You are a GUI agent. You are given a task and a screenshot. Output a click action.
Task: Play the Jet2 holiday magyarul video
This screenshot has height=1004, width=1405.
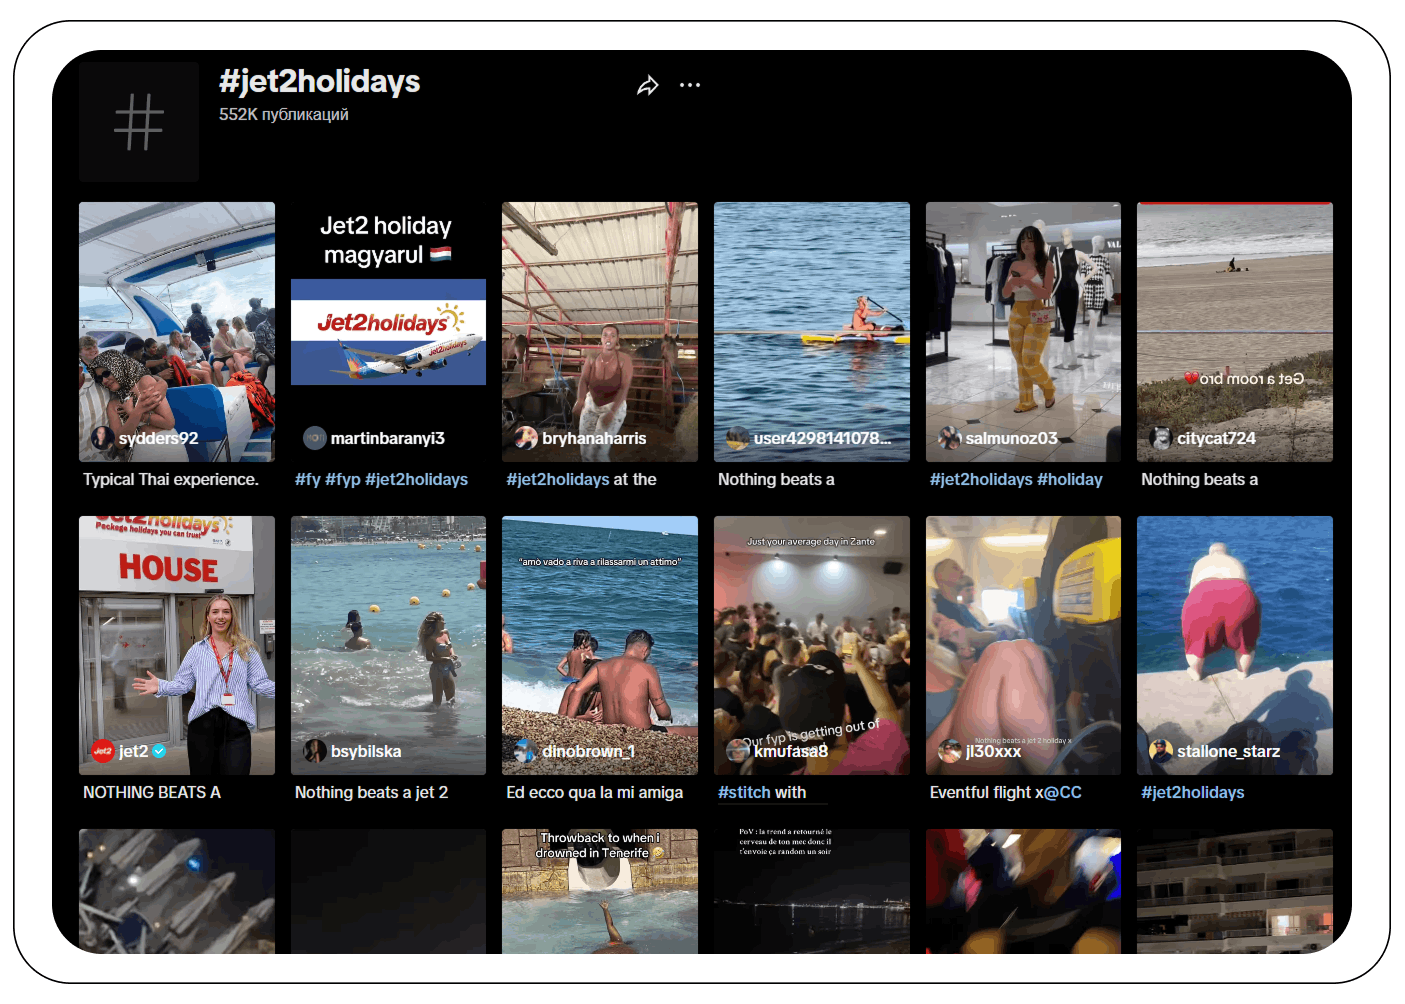click(388, 332)
